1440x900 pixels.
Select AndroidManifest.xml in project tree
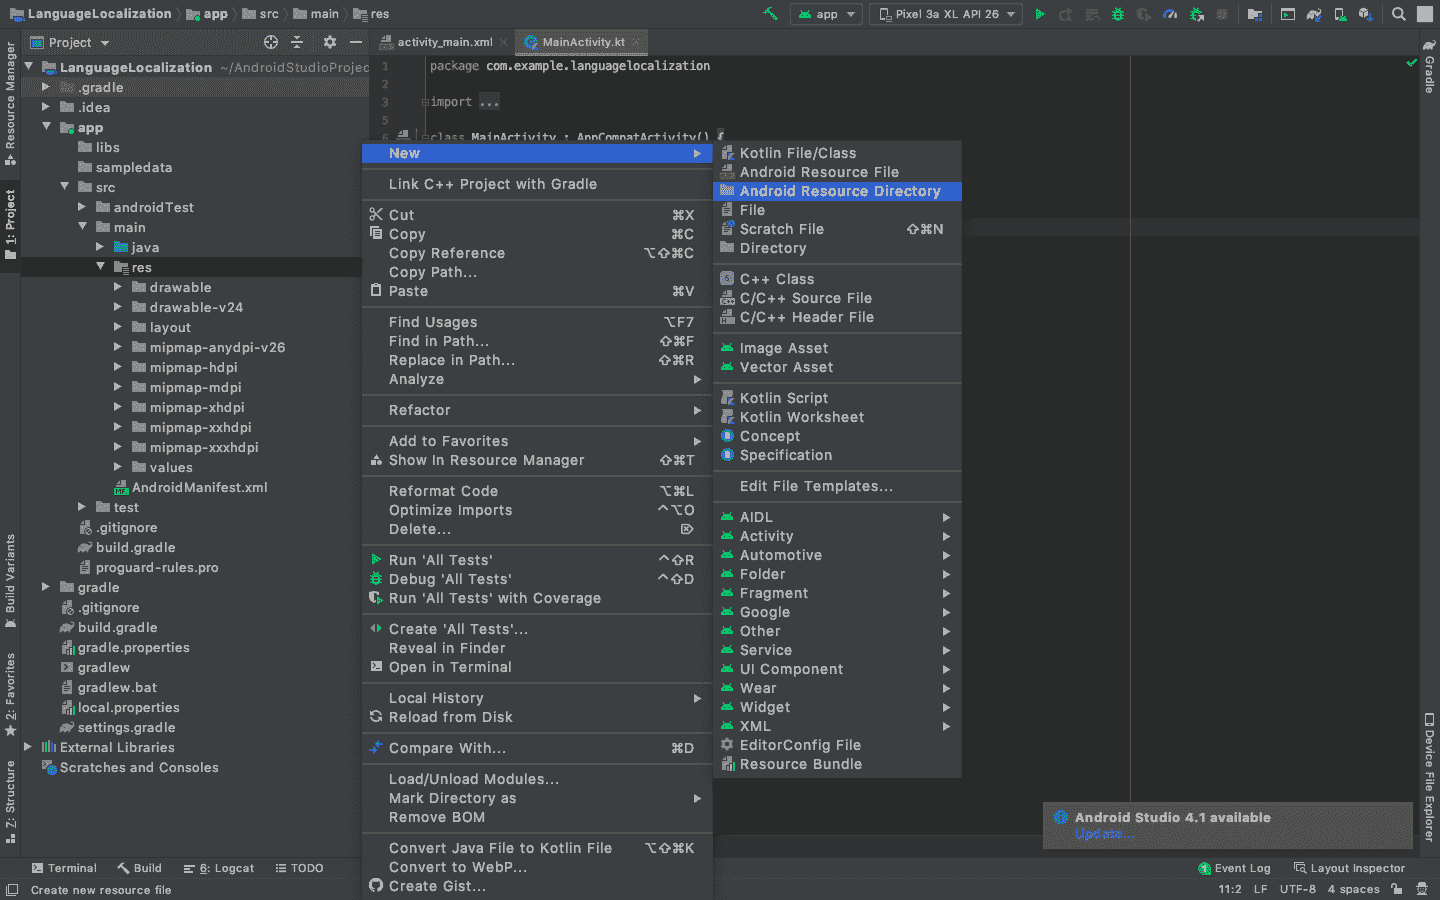tap(199, 487)
